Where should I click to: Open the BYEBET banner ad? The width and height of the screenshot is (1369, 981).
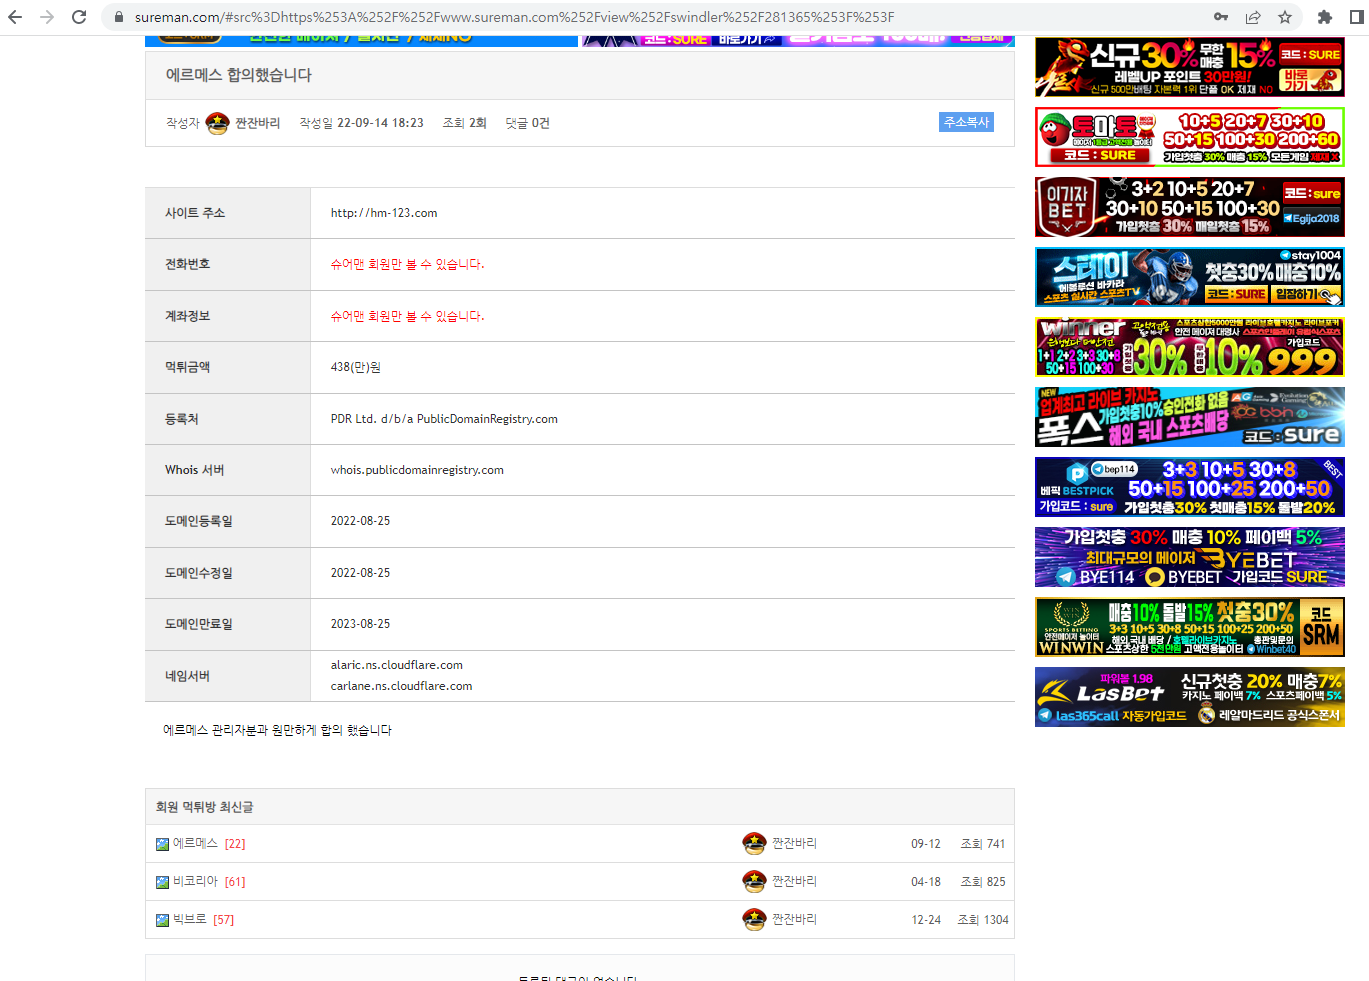(x=1190, y=557)
